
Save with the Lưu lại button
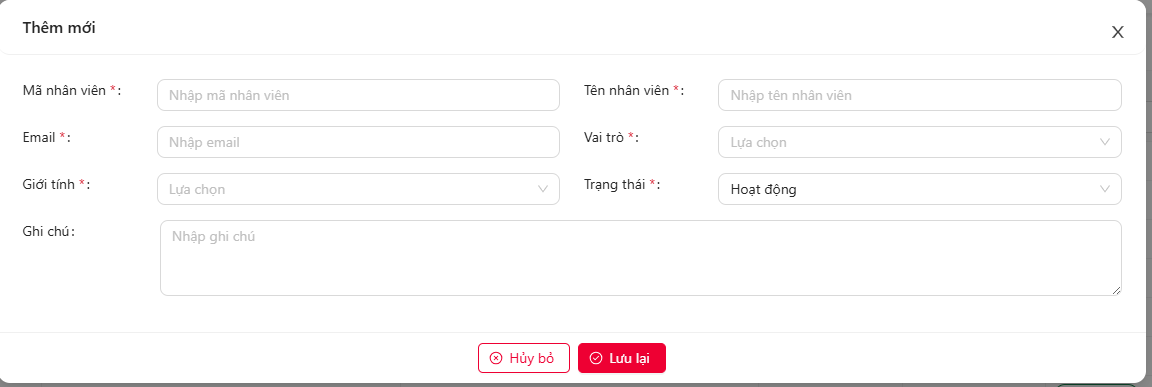click(622, 358)
